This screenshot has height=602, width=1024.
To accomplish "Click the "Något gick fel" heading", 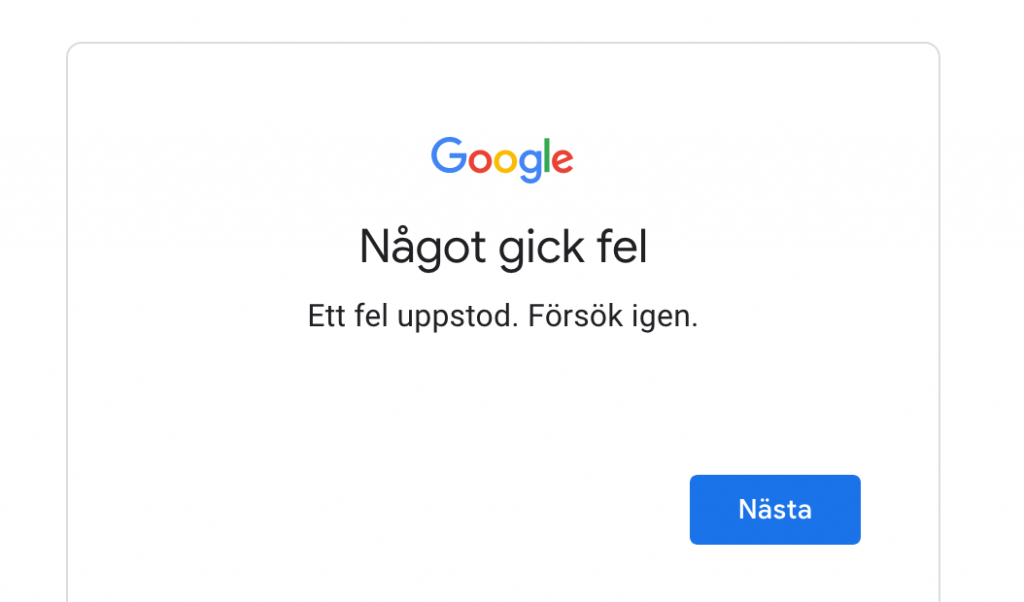I will 503,247.
